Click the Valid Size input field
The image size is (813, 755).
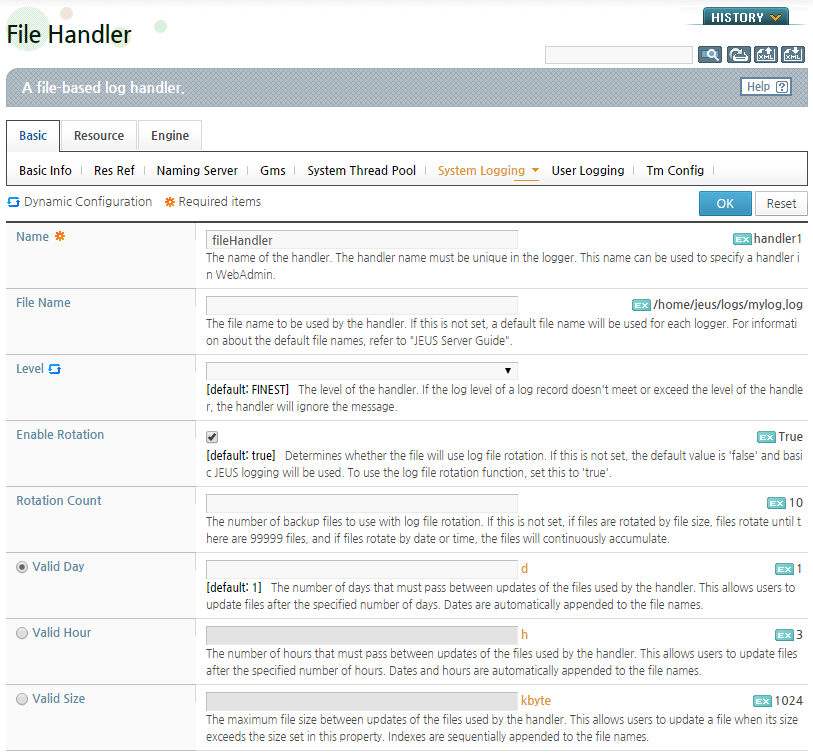[362, 701]
